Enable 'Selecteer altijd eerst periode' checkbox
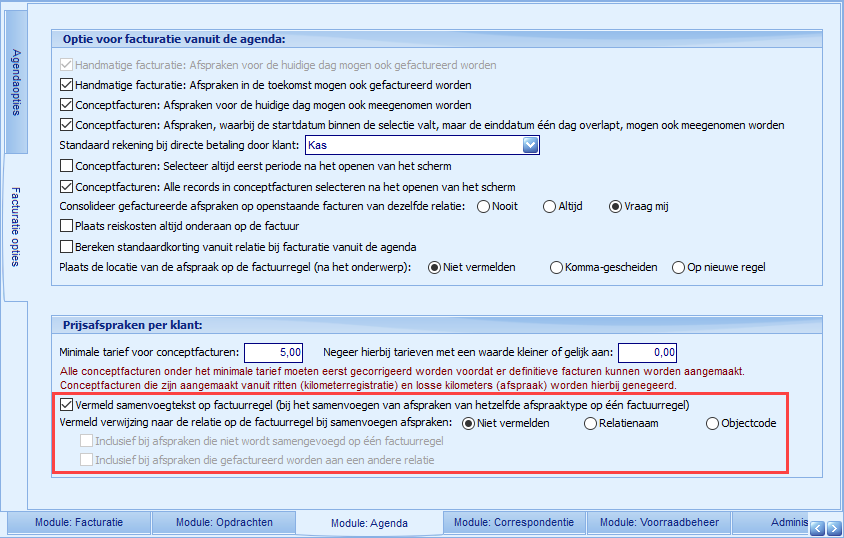 click(x=67, y=166)
